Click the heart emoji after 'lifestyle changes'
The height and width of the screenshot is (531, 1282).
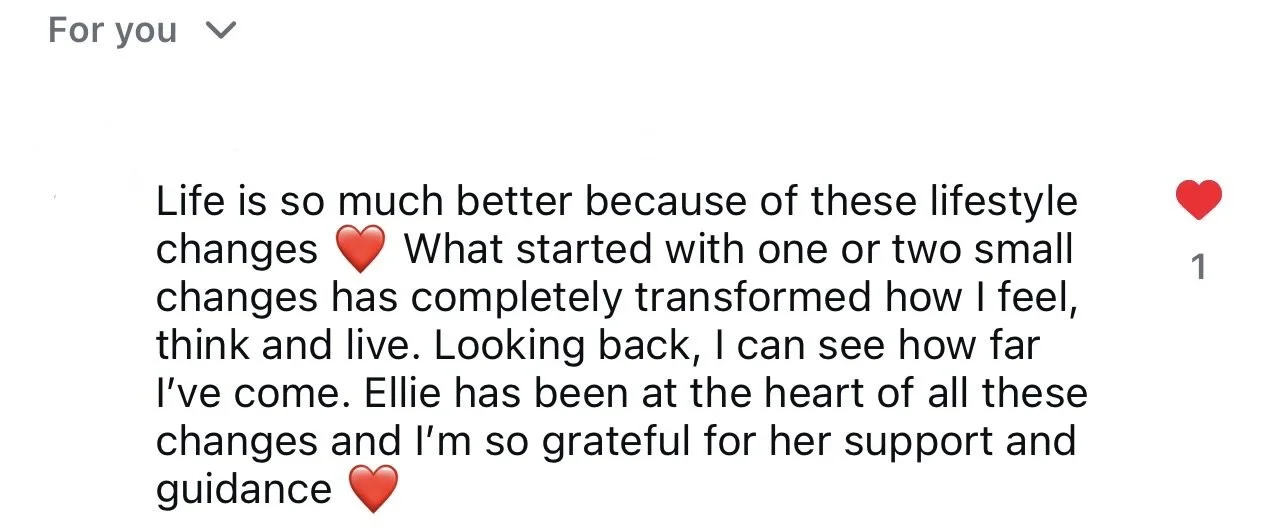[x=360, y=251]
